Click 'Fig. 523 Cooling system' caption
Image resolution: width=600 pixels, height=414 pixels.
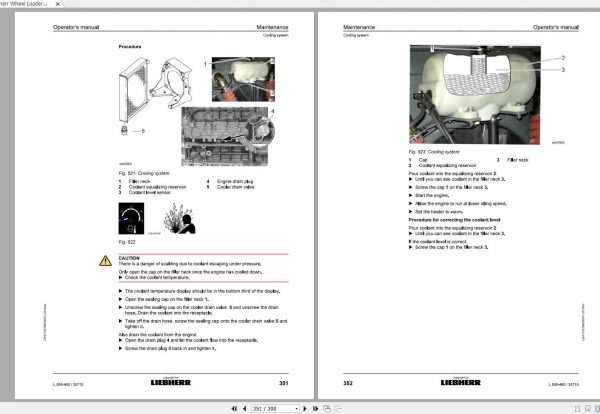point(434,152)
